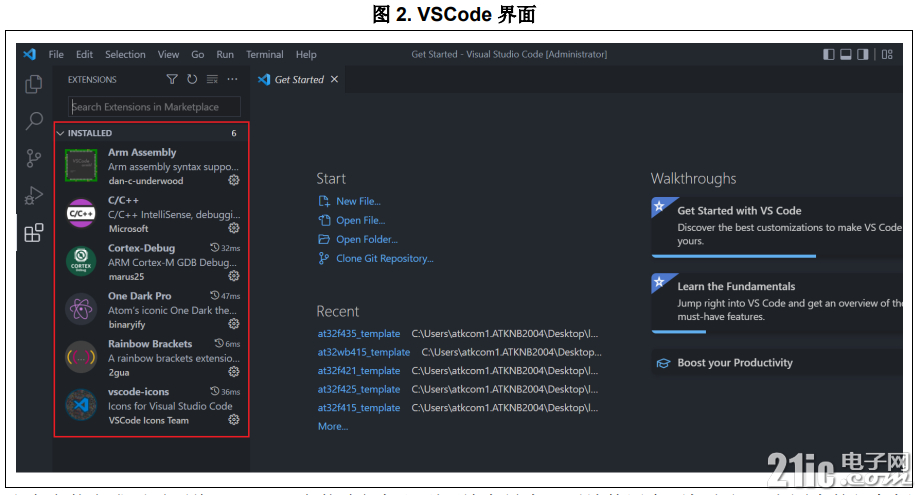Open Extensions views and more actions menu
The width and height of the screenshot is (921, 495).
click(233, 79)
